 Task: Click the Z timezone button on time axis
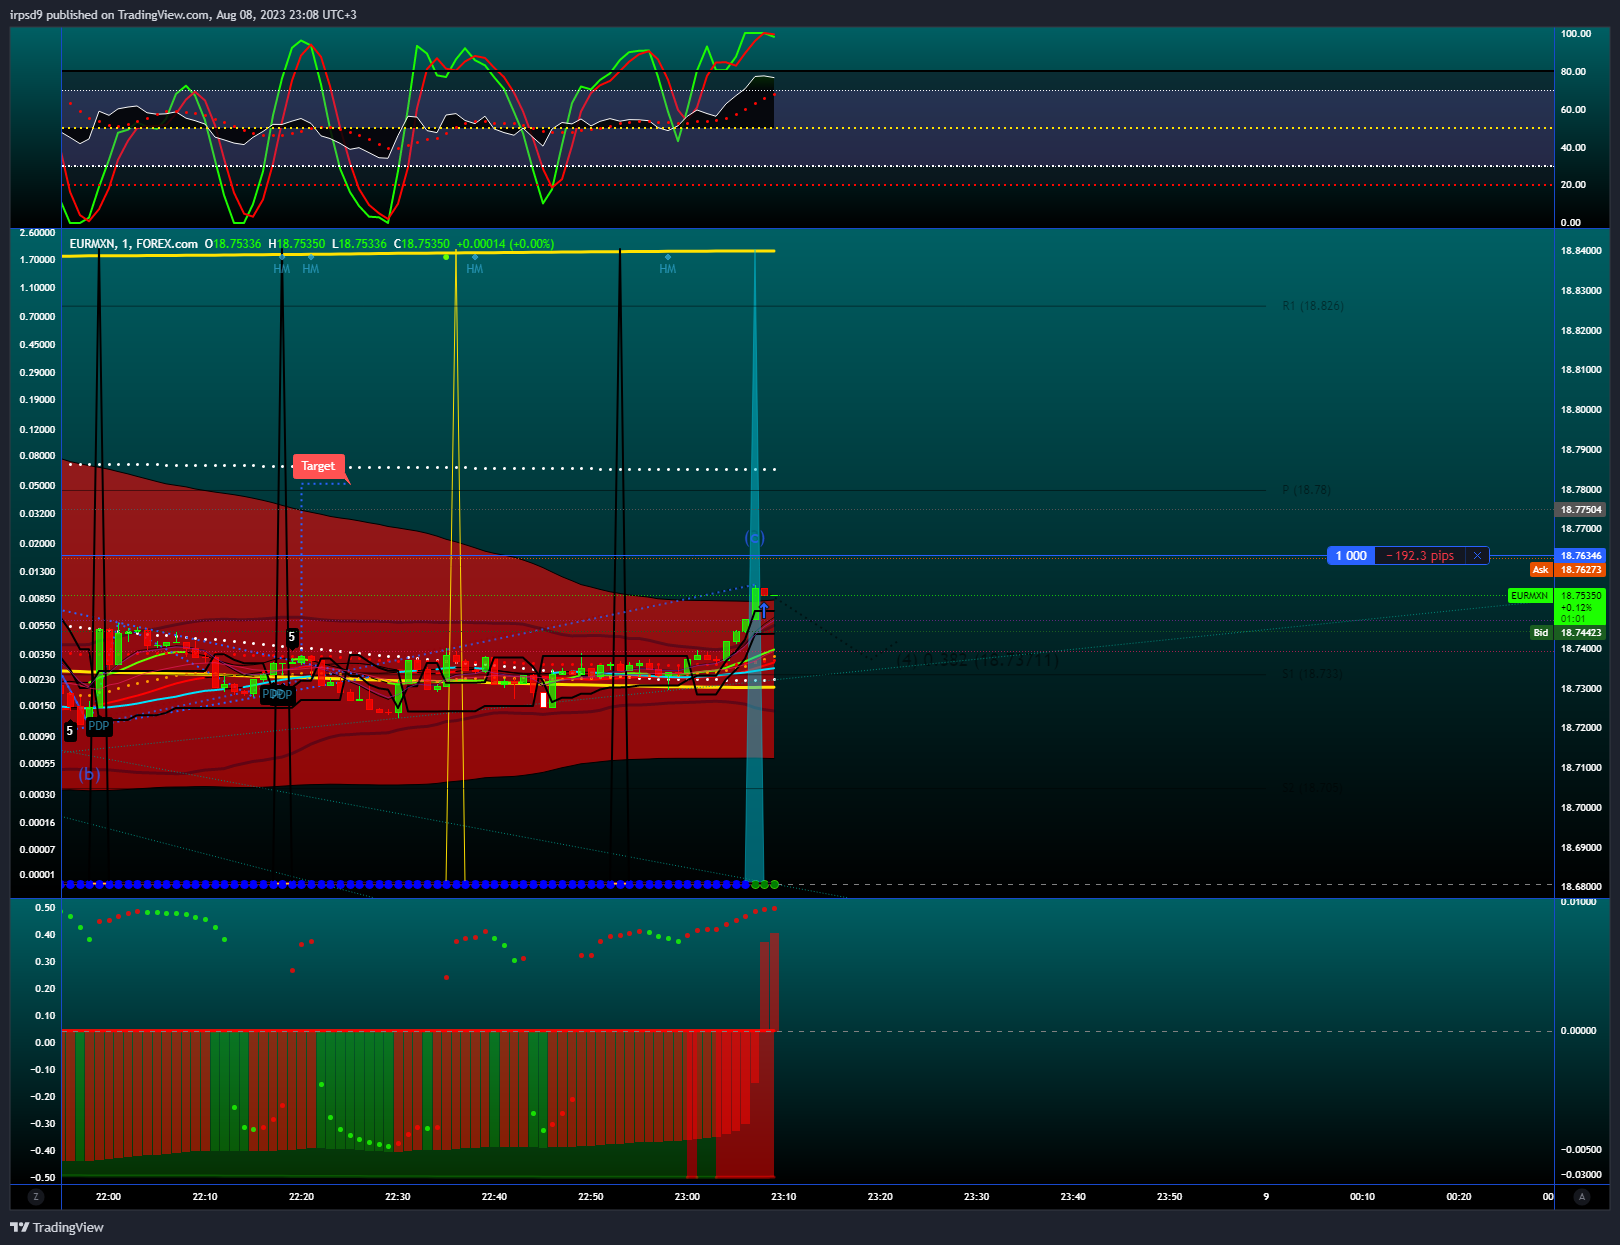pyautogui.click(x=36, y=1197)
